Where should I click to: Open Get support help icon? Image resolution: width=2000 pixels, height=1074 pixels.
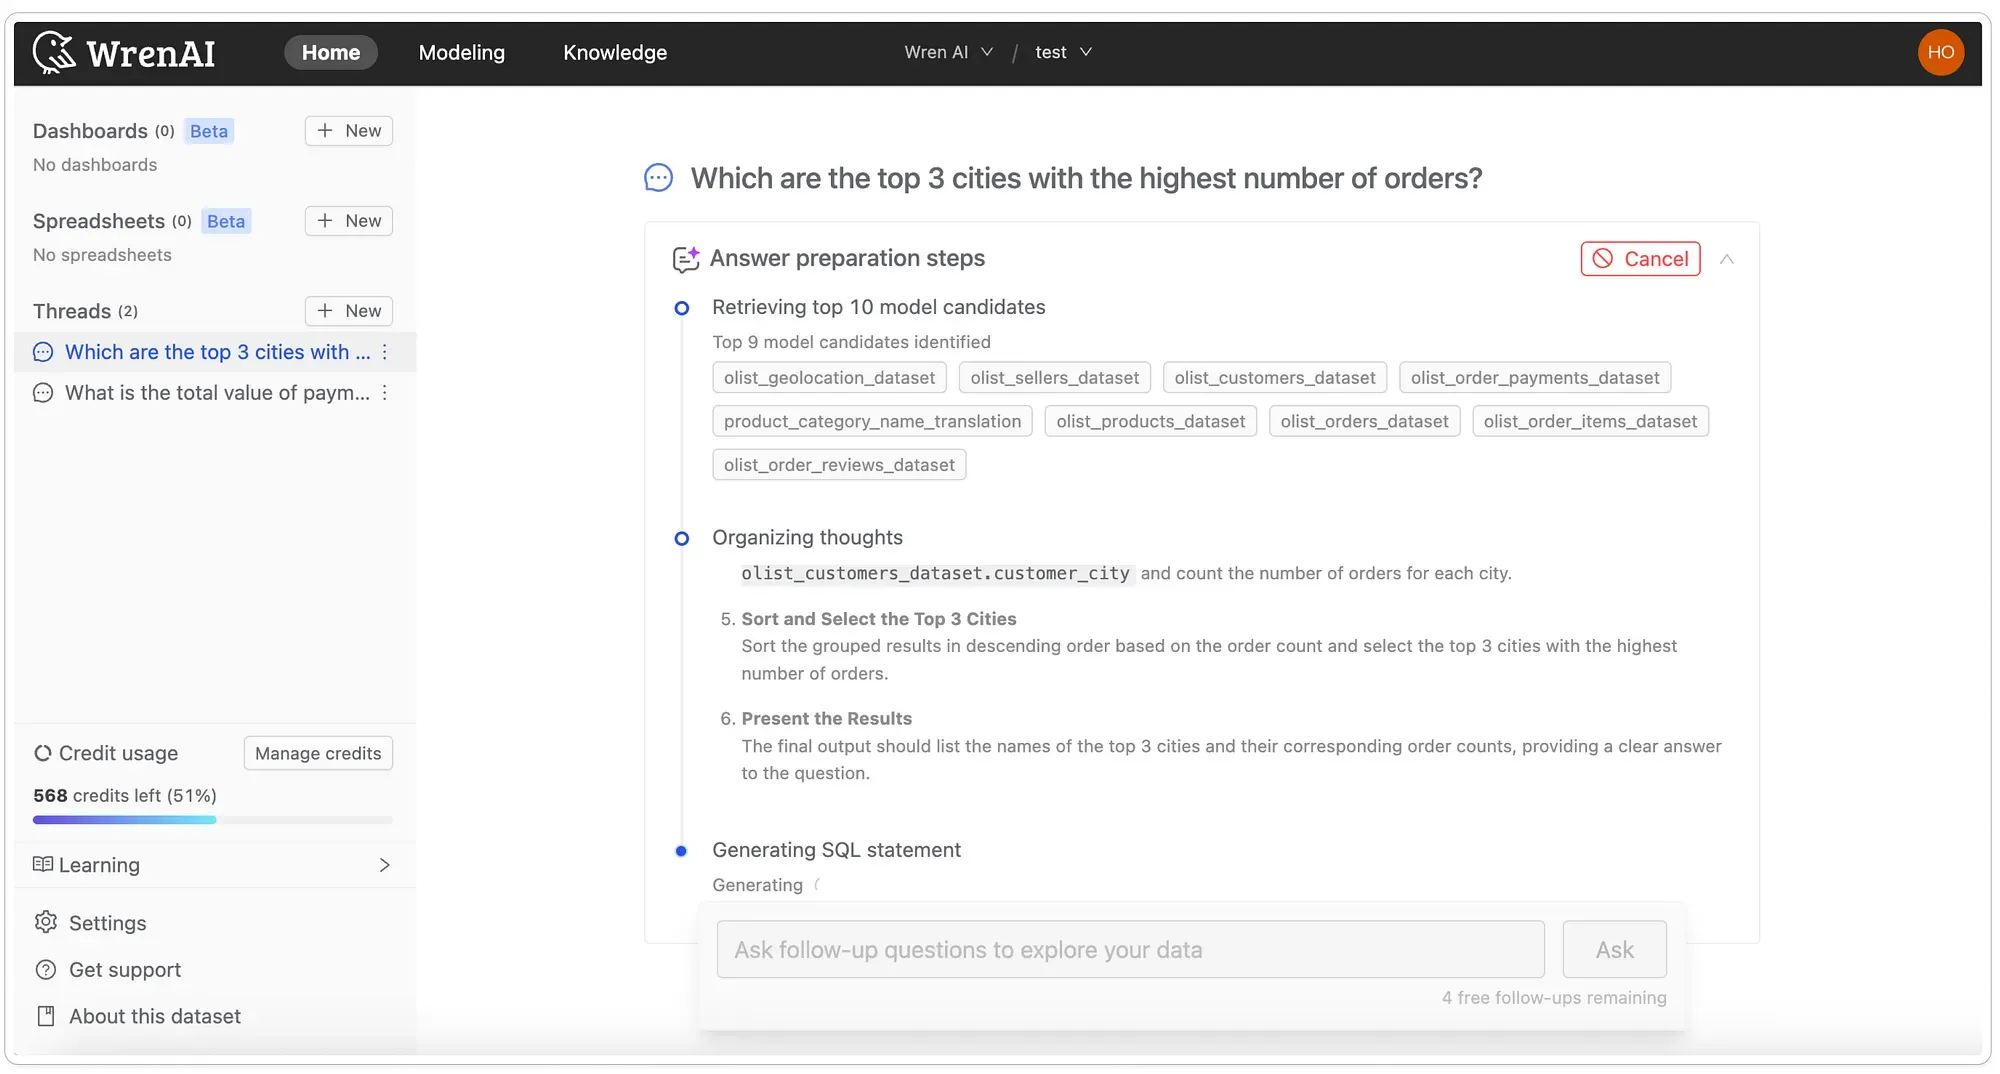pyautogui.click(x=45, y=969)
